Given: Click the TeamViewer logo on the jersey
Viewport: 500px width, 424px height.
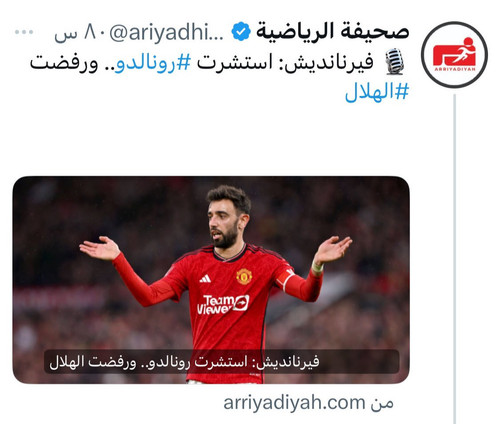Looking at the screenshot, I should (223, 304).
